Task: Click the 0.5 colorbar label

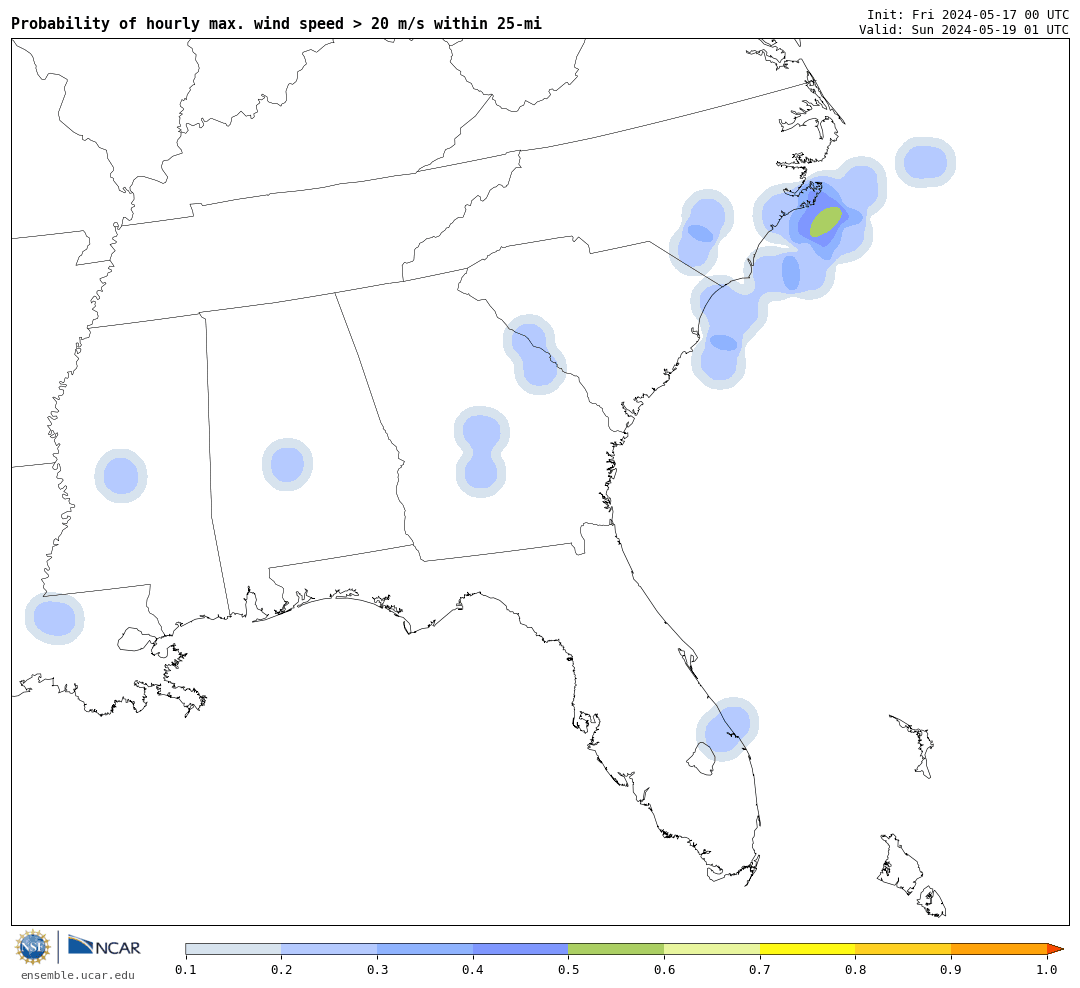Action: [569, 970]
